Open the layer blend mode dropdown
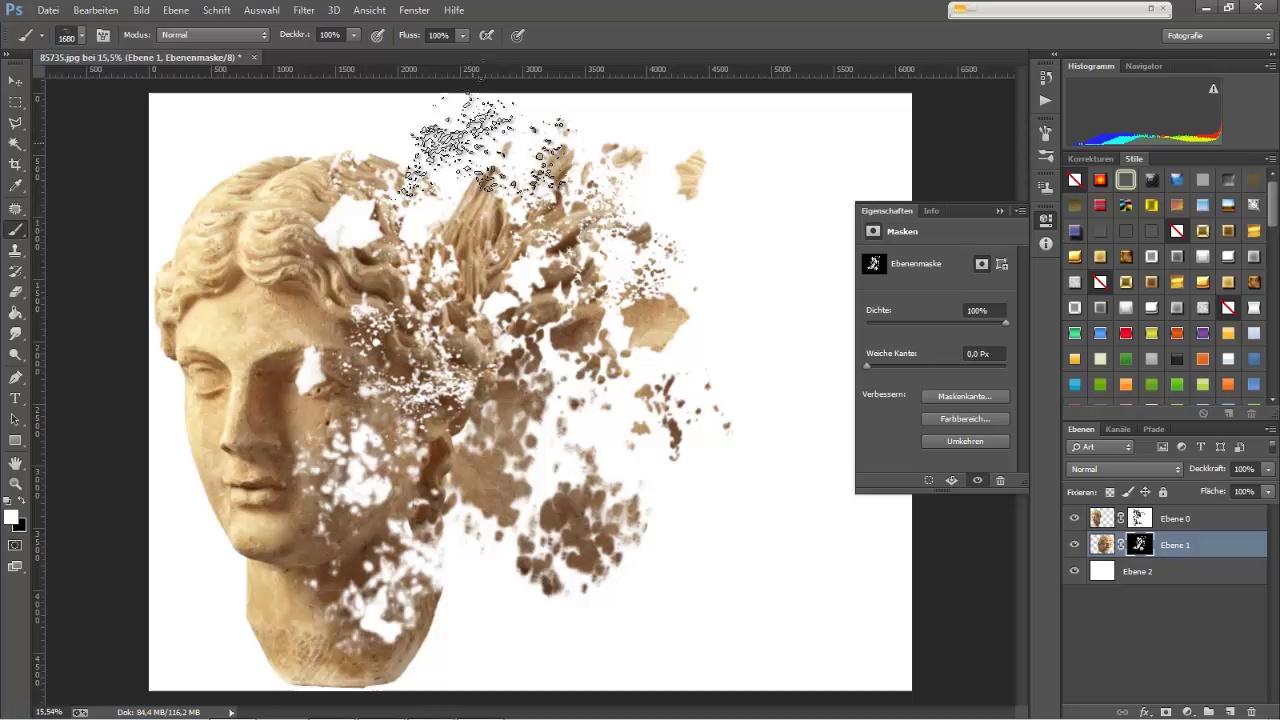Screen dimensions: 1280x720 [1125, 469]
